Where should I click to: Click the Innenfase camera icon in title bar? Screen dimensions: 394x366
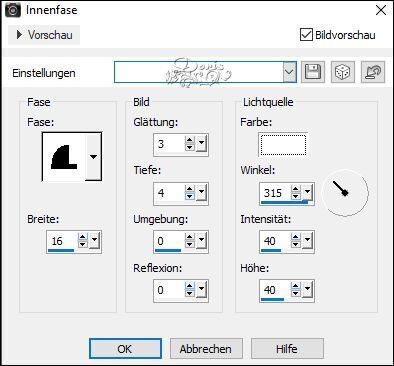pyautogui.click(x=13, y=10)
